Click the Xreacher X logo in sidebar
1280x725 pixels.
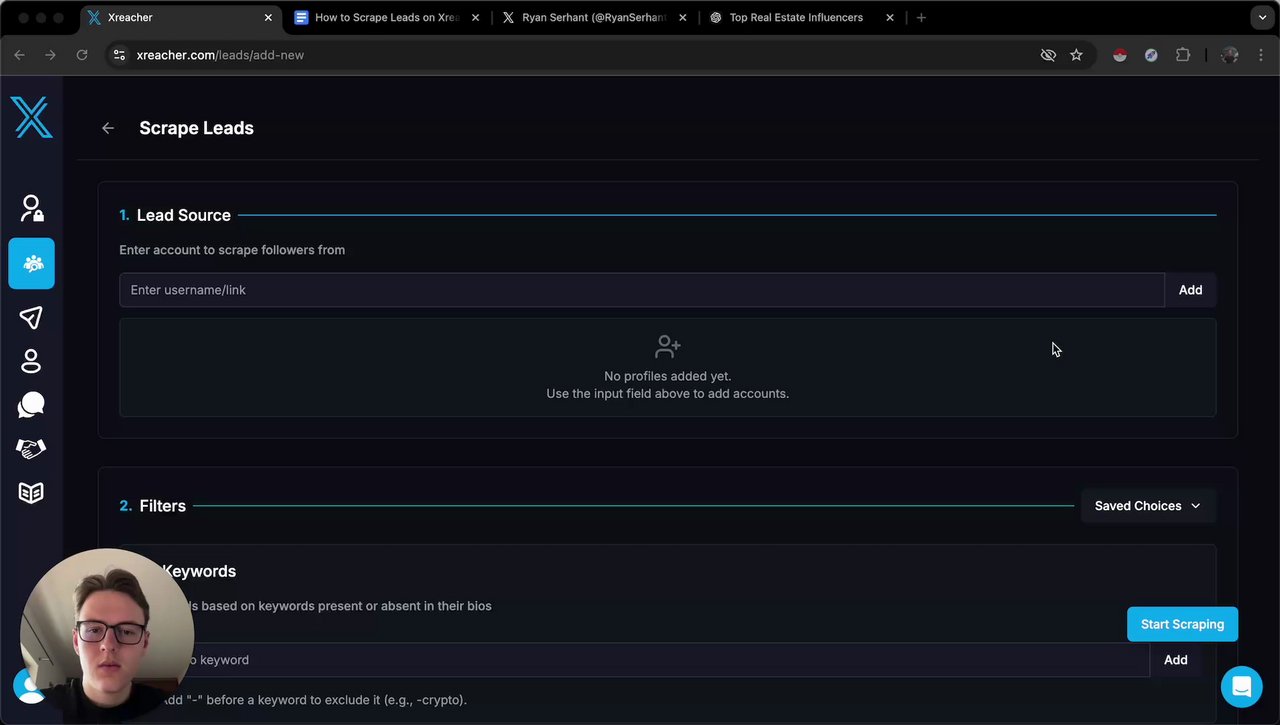click(31, 117)
